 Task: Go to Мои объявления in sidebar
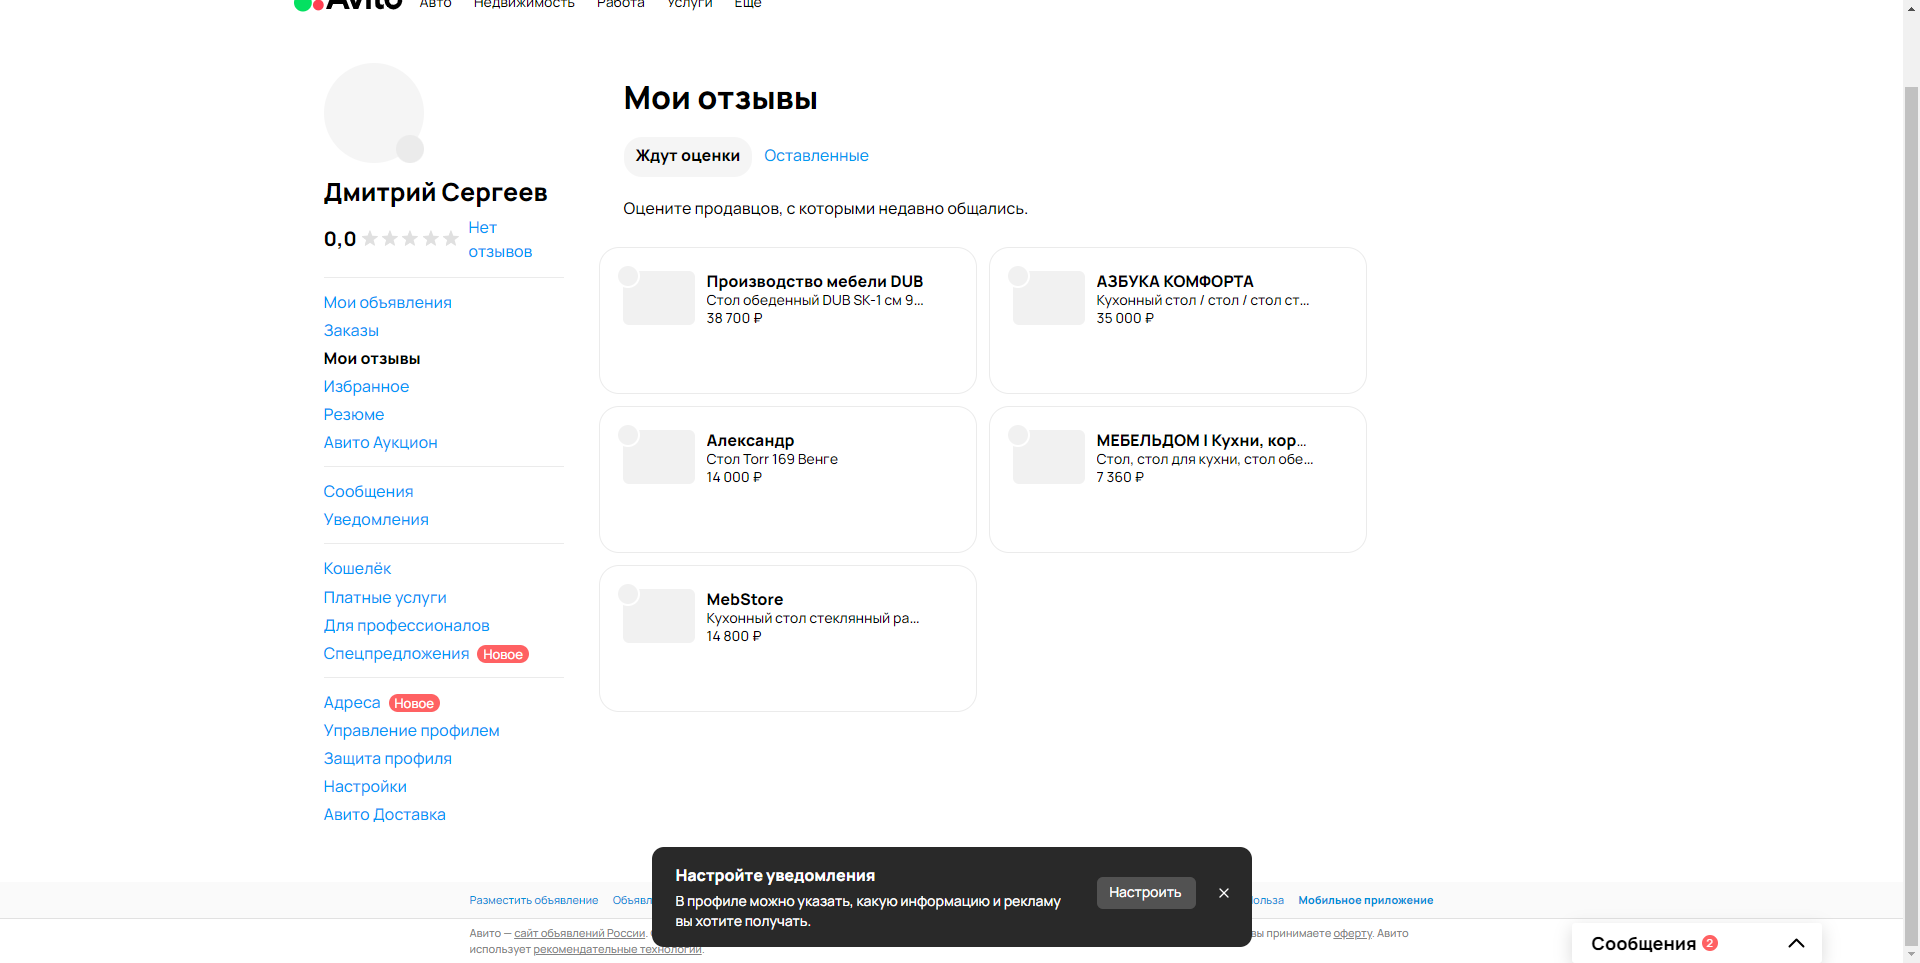click(387, 302)
